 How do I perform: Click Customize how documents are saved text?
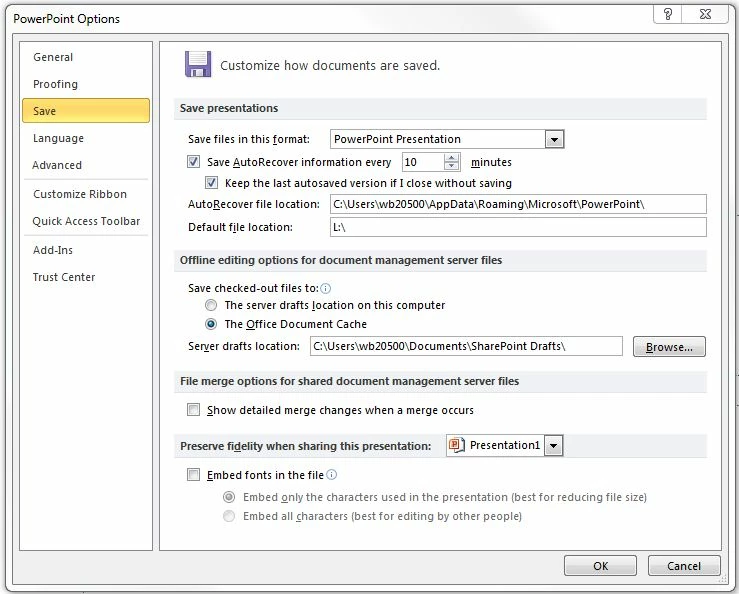point(330,65)
